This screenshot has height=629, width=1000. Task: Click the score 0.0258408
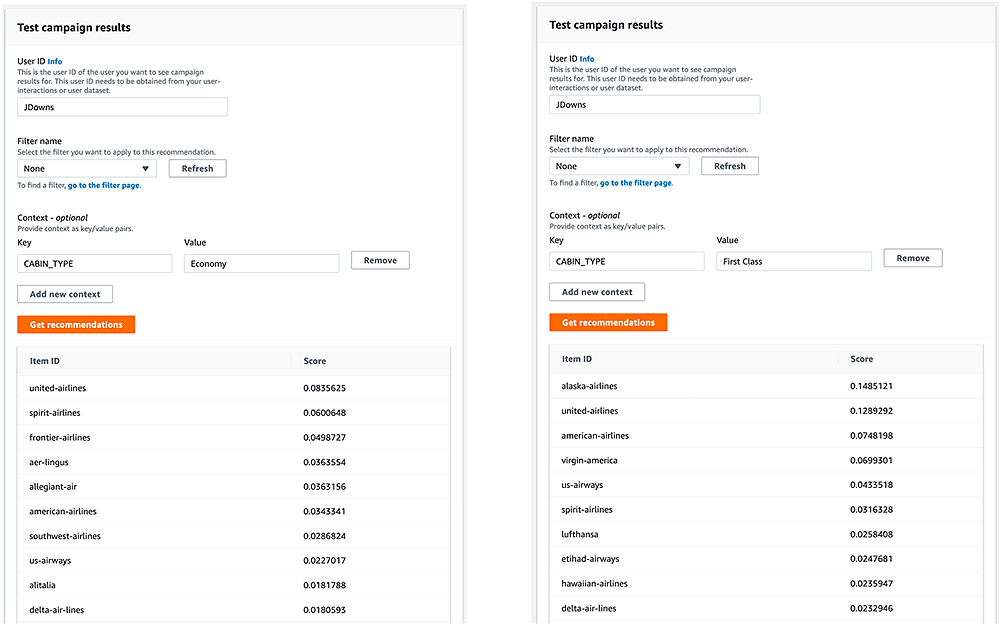871,534
